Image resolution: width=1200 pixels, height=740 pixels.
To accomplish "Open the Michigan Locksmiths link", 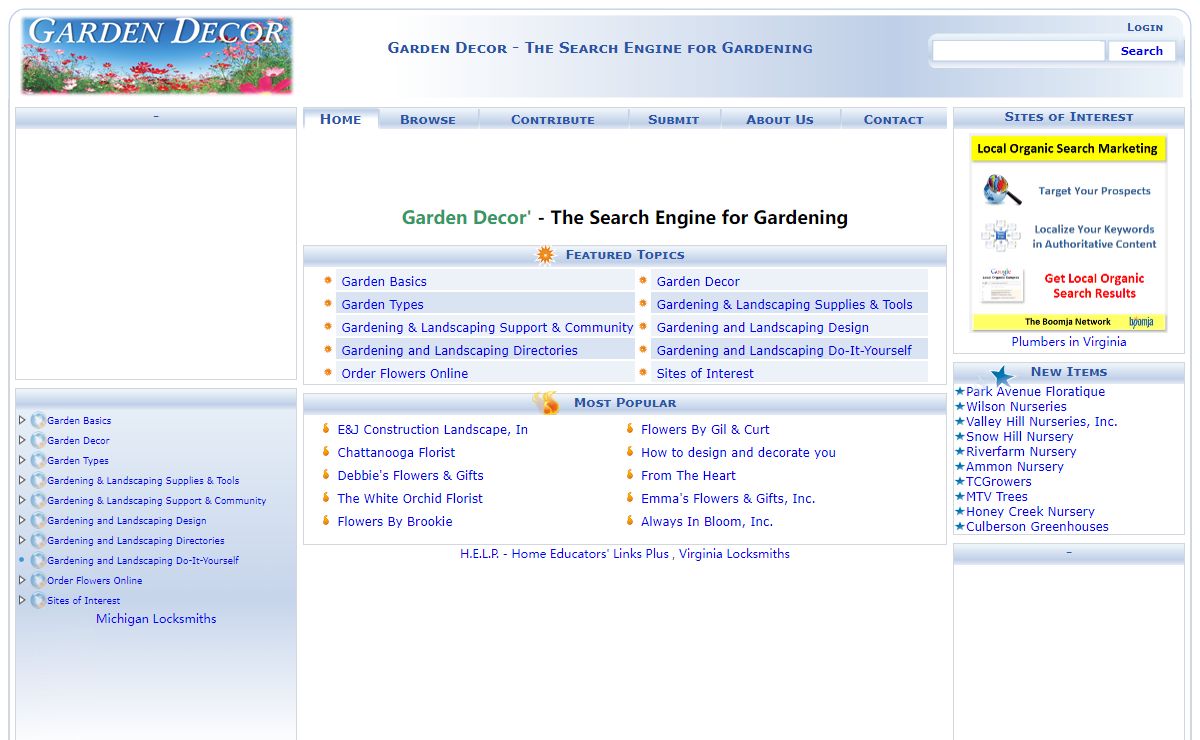I will tap(156, 619).
